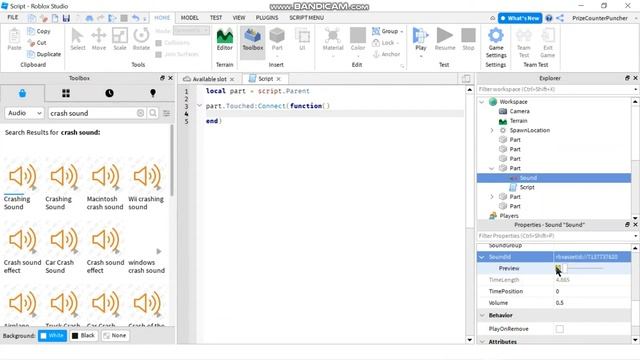Click the Anchor button

[x=386, y=54]
